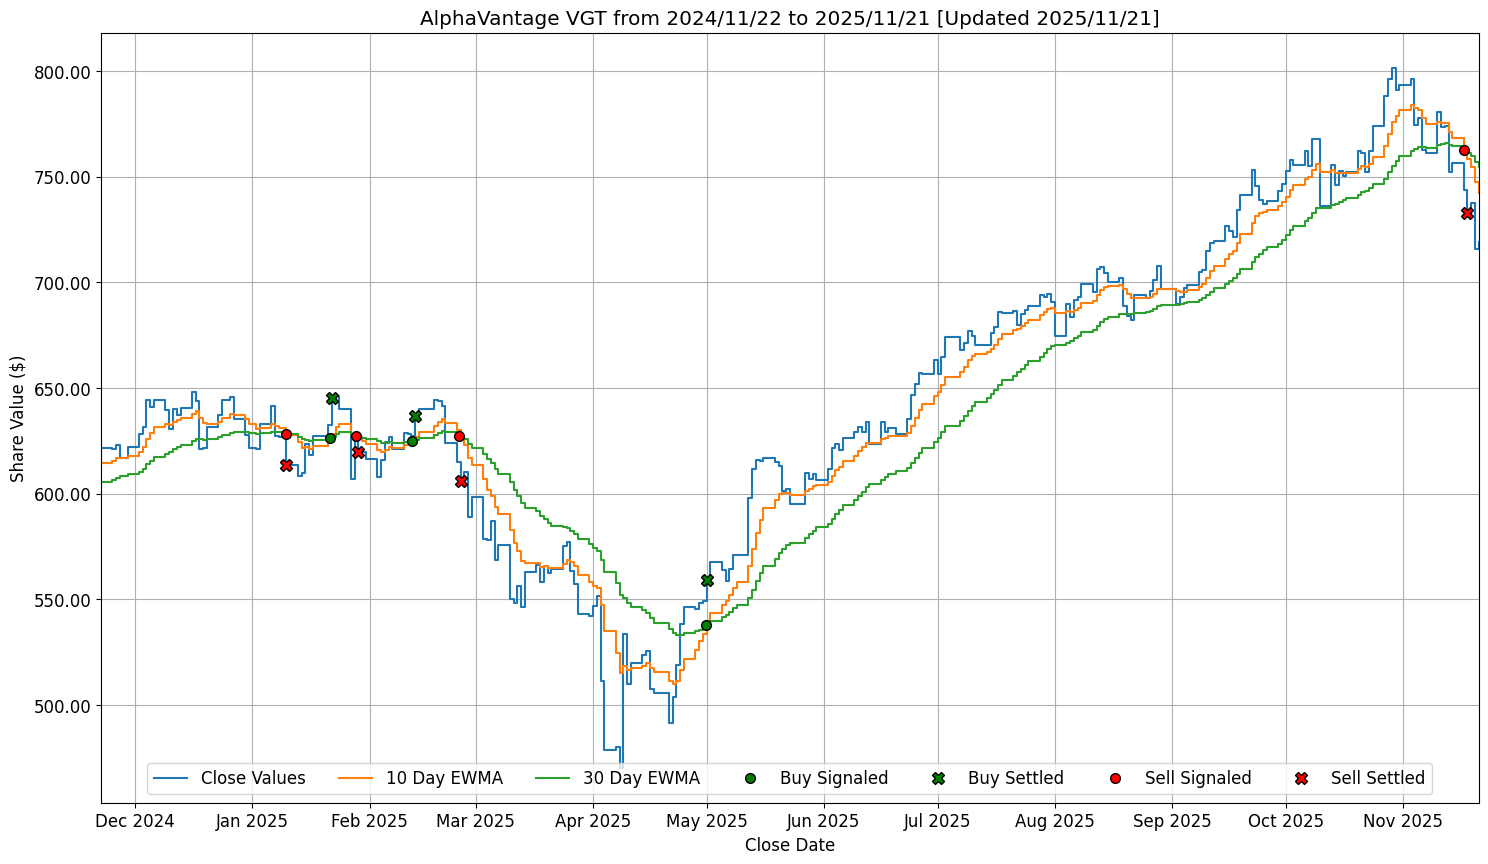The width and height of the screenshot is (1488, 864).
Task: Select the green buy signaled dot near May 2025
Action: pos(706,625)
